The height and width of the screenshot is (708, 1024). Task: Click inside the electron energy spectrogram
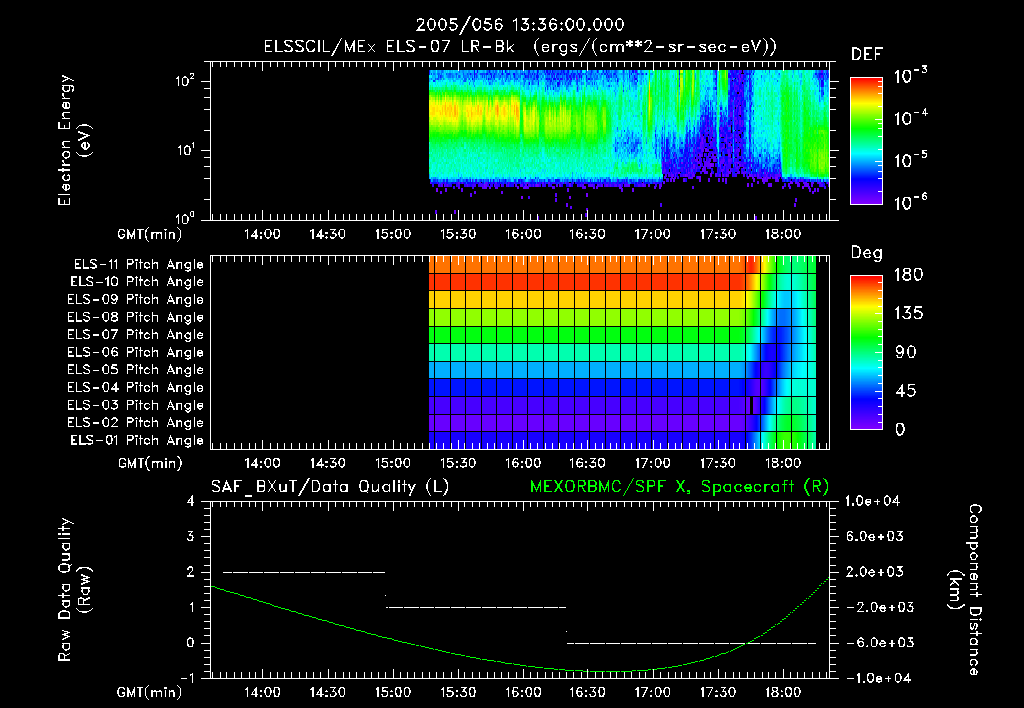coord(520,141)
